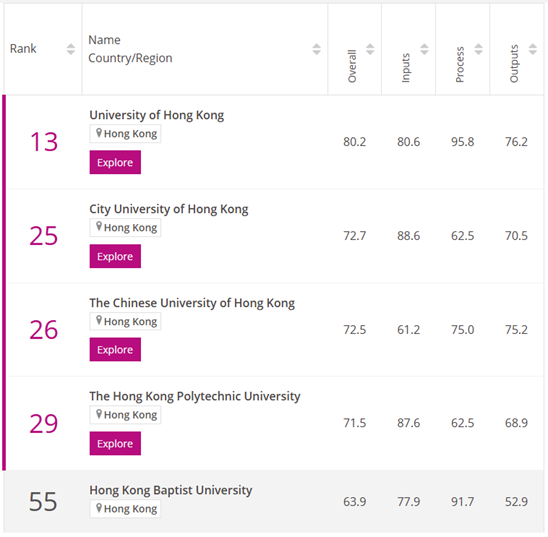Open Hong Kong Baptist University link

tap(171, 490)
